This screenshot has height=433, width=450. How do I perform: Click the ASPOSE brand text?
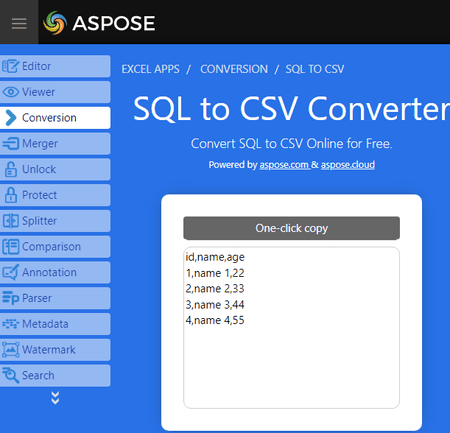114,23
